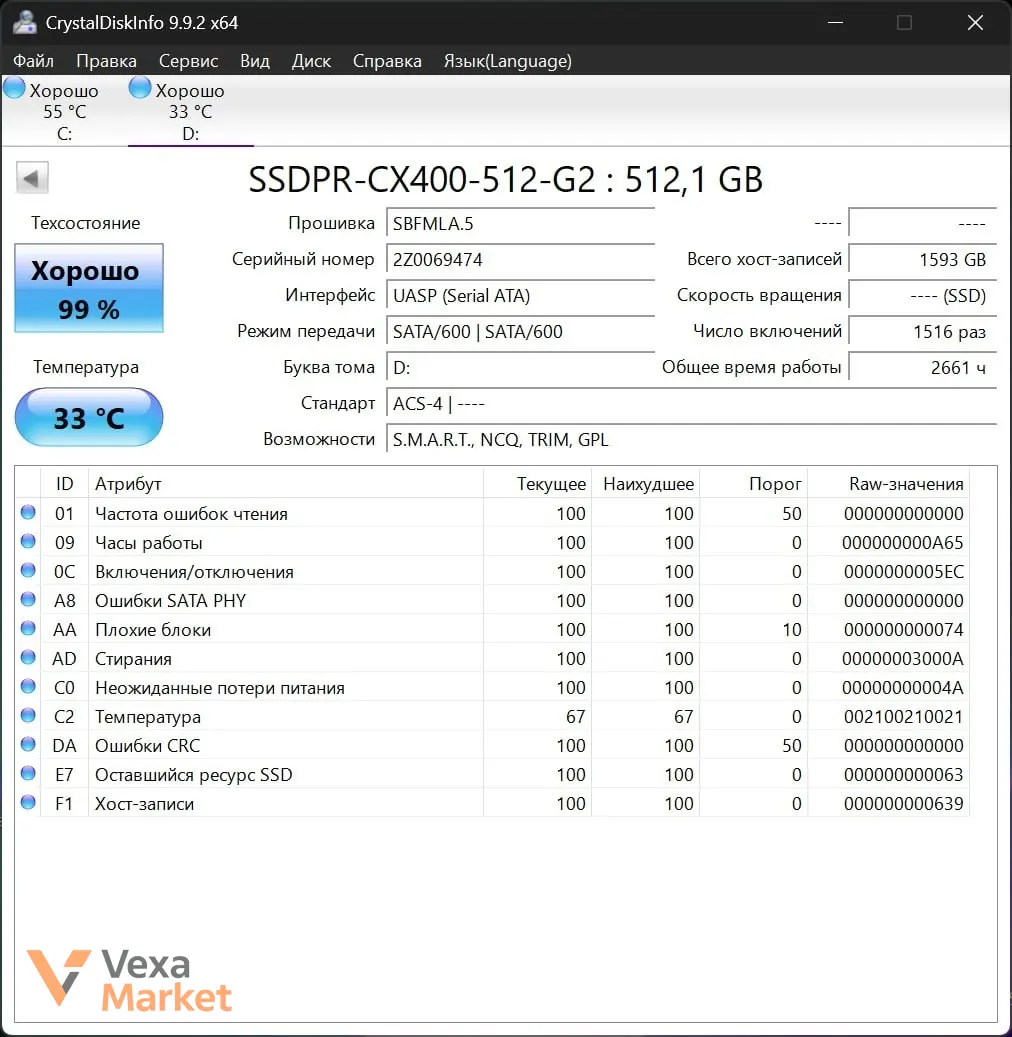Open the Сервис menu
The width and height of the screenshot is (1012, 1037).
pos(189,61)
